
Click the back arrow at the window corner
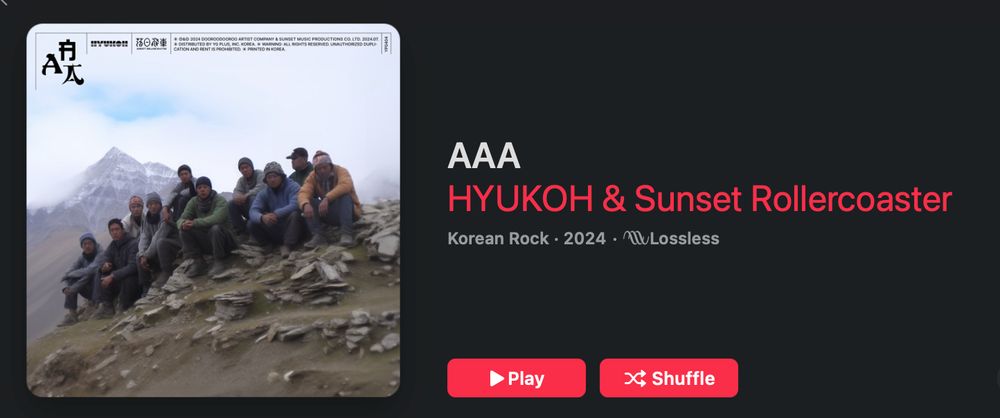tap(4, 3)
